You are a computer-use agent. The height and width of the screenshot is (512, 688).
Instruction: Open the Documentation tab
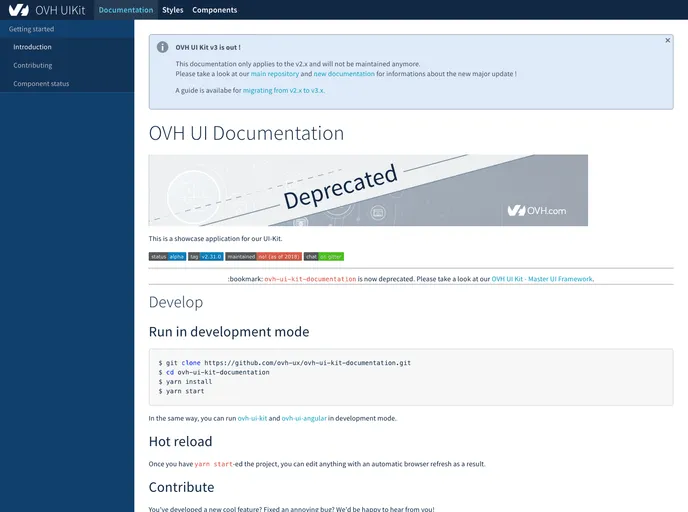tap(125, 10)
